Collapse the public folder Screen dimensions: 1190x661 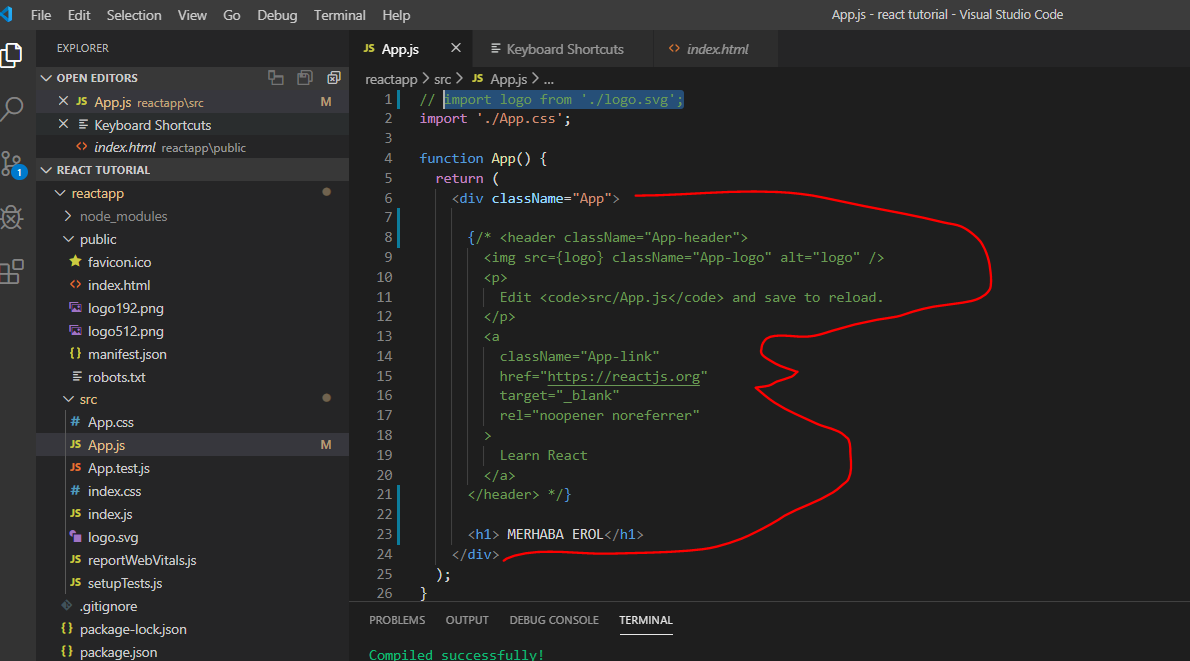click(x=97, y=239)
